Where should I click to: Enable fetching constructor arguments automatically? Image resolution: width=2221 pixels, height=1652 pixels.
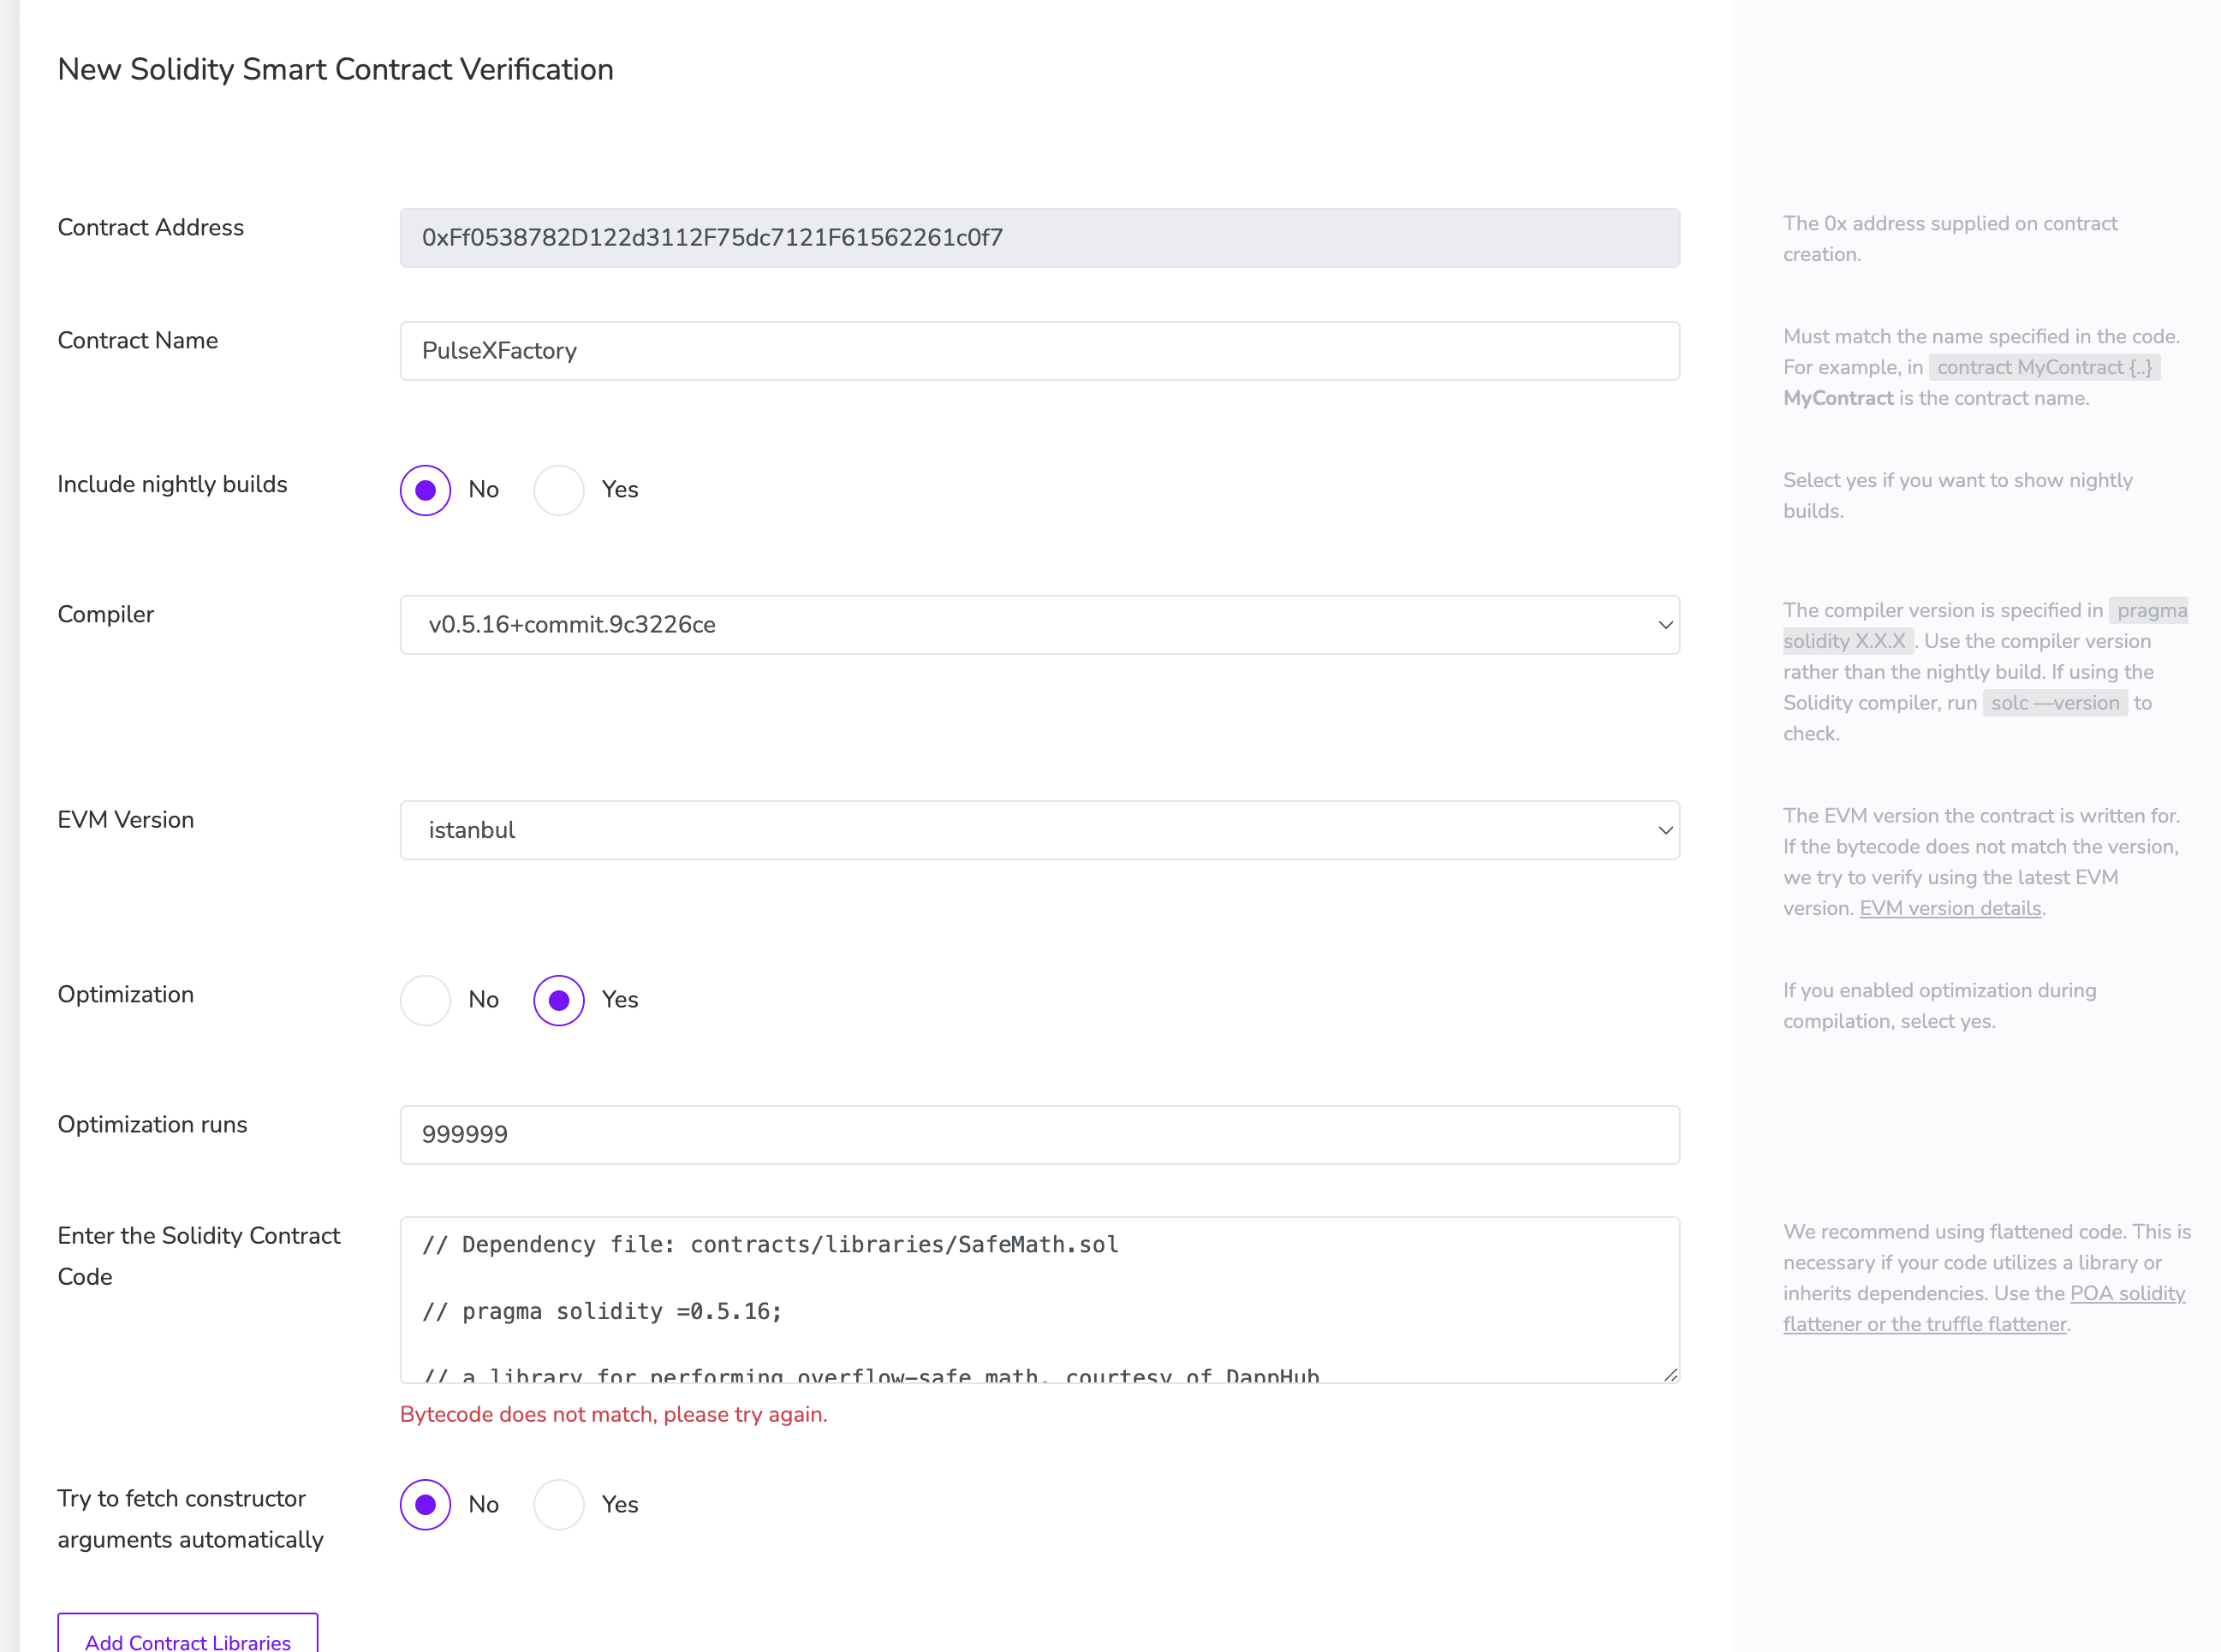point(558,1504)
